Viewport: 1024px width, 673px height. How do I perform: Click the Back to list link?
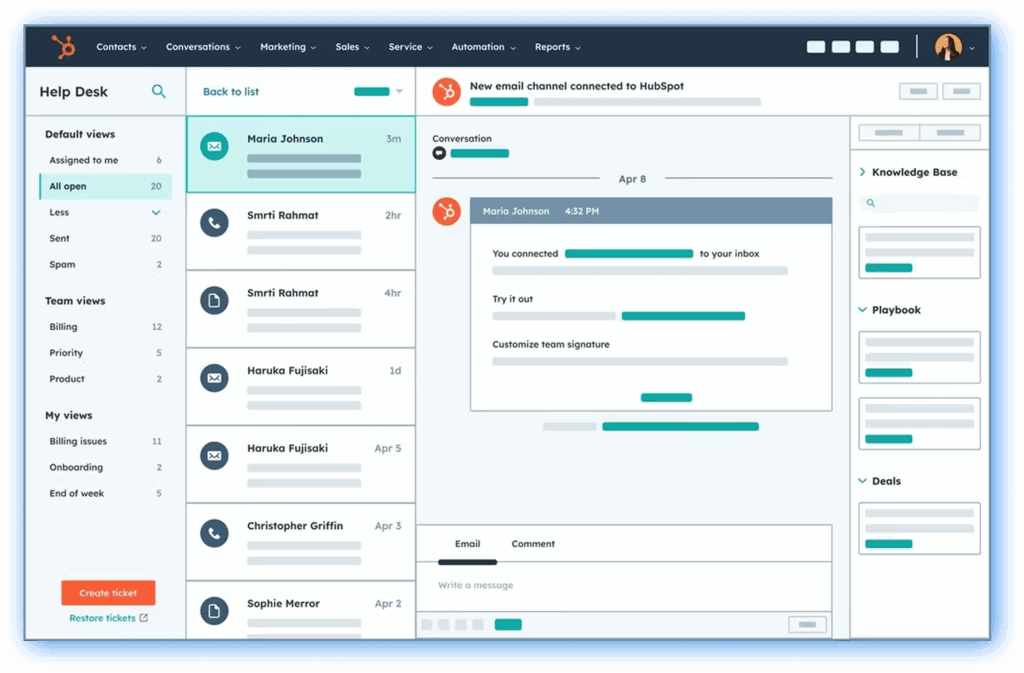pyautogui.click(x=231, y=91)
